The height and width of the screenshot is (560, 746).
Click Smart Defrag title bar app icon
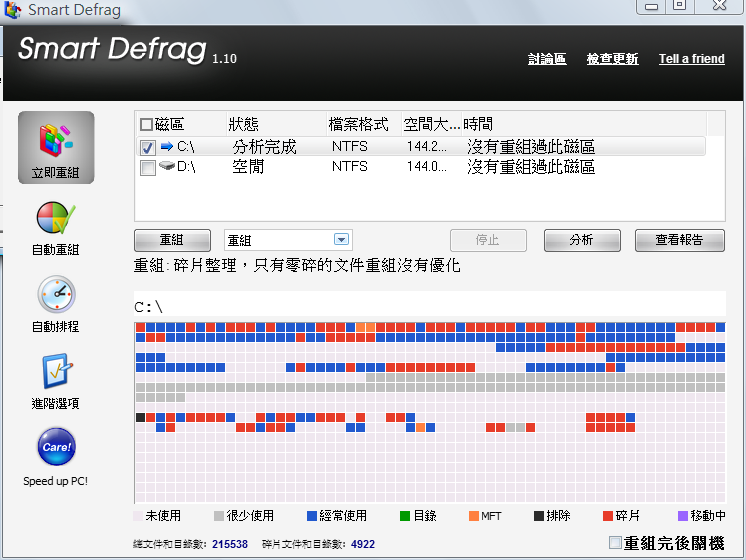(13, 10)
